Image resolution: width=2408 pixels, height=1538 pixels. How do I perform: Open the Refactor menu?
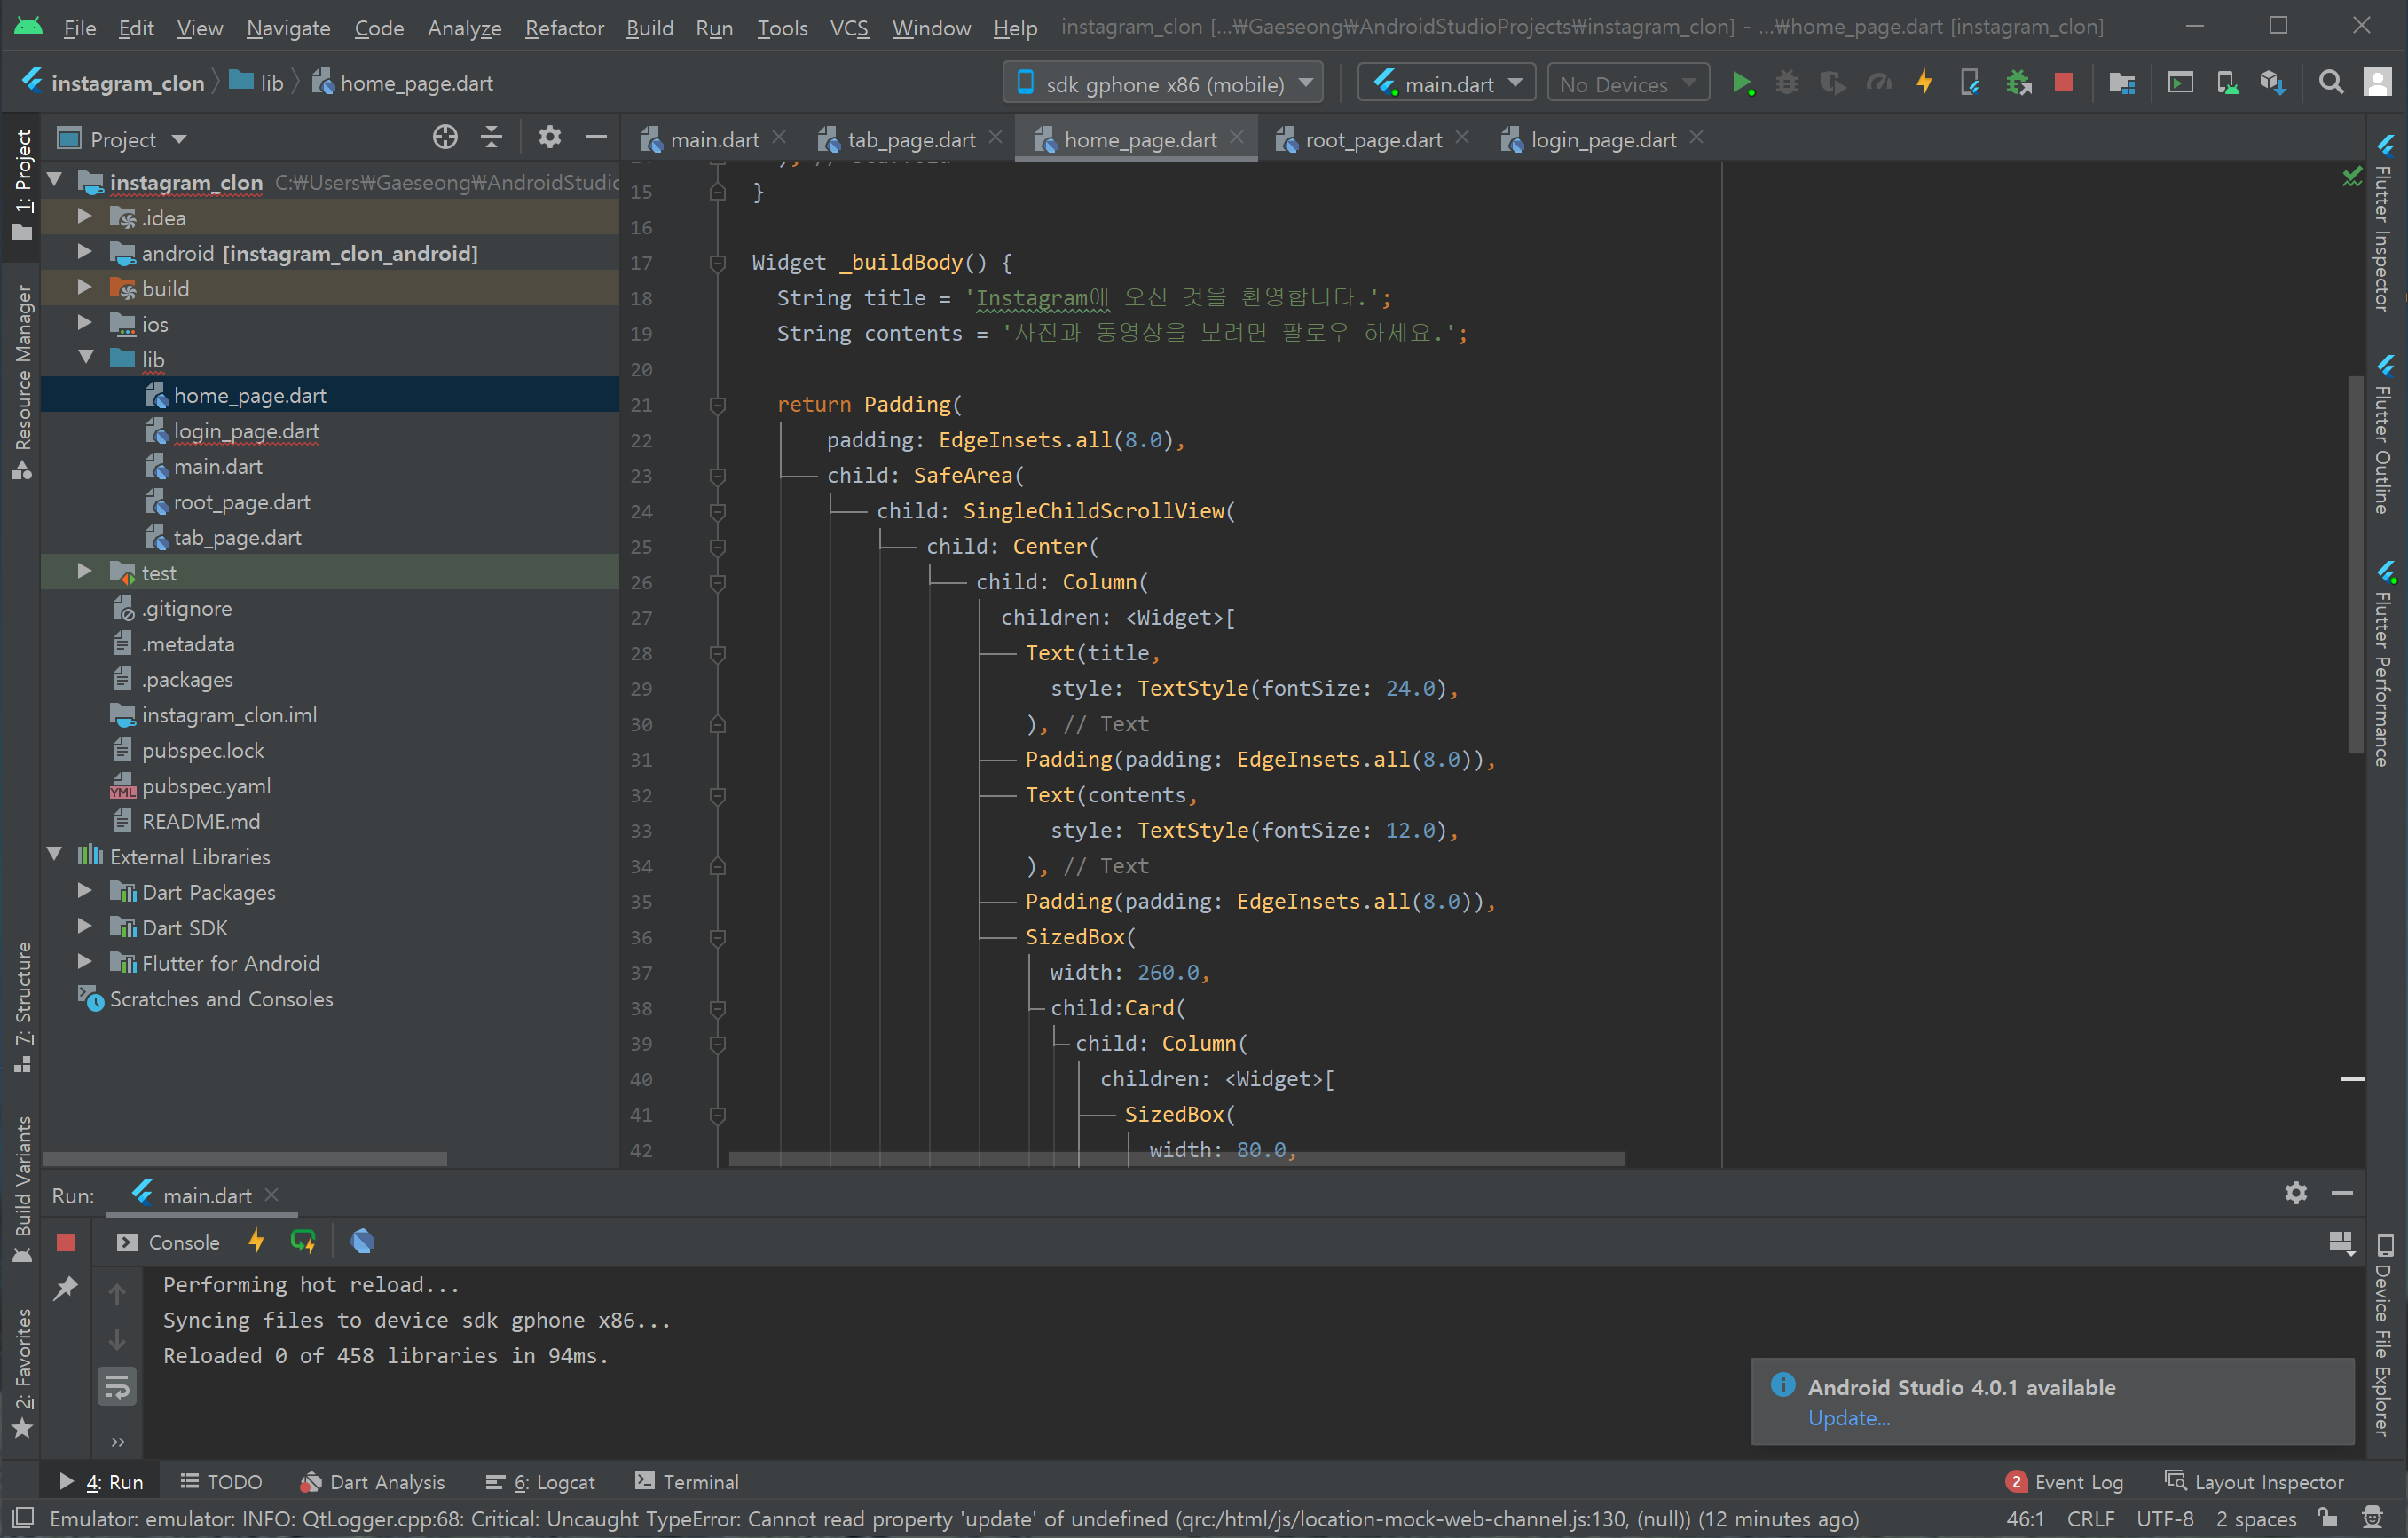564,27
